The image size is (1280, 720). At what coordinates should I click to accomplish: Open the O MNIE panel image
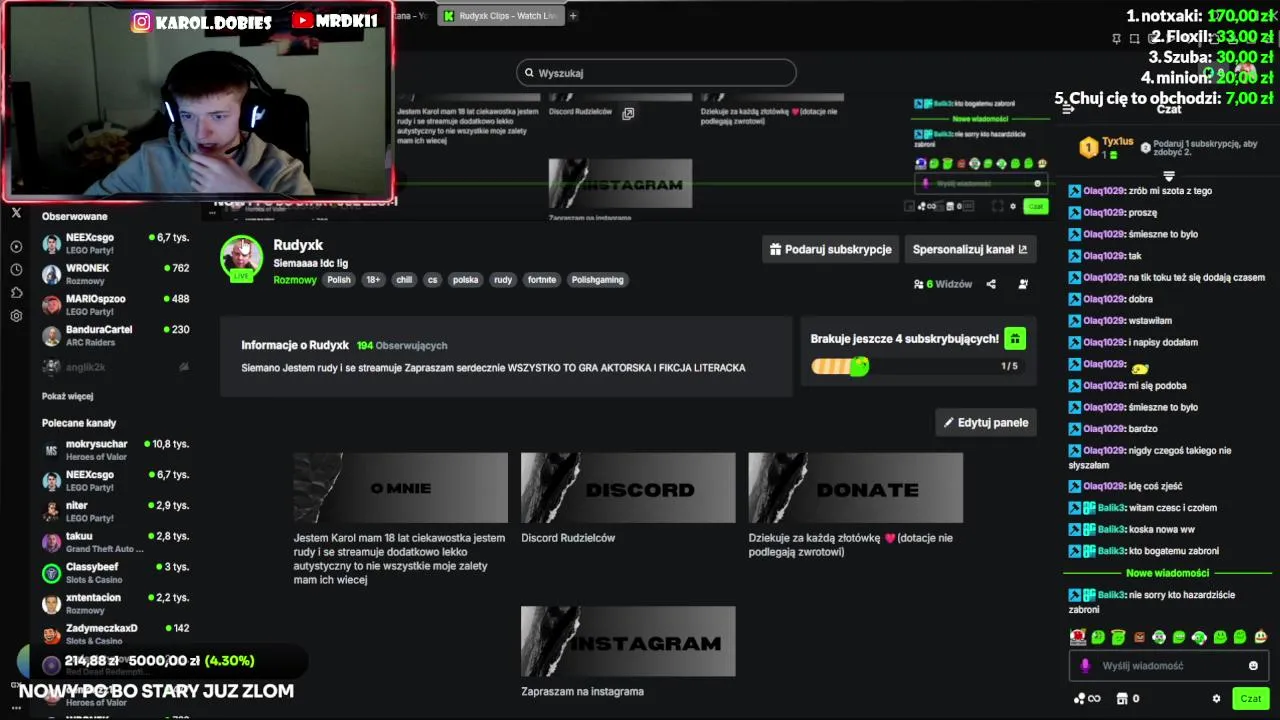coord(400,488)
